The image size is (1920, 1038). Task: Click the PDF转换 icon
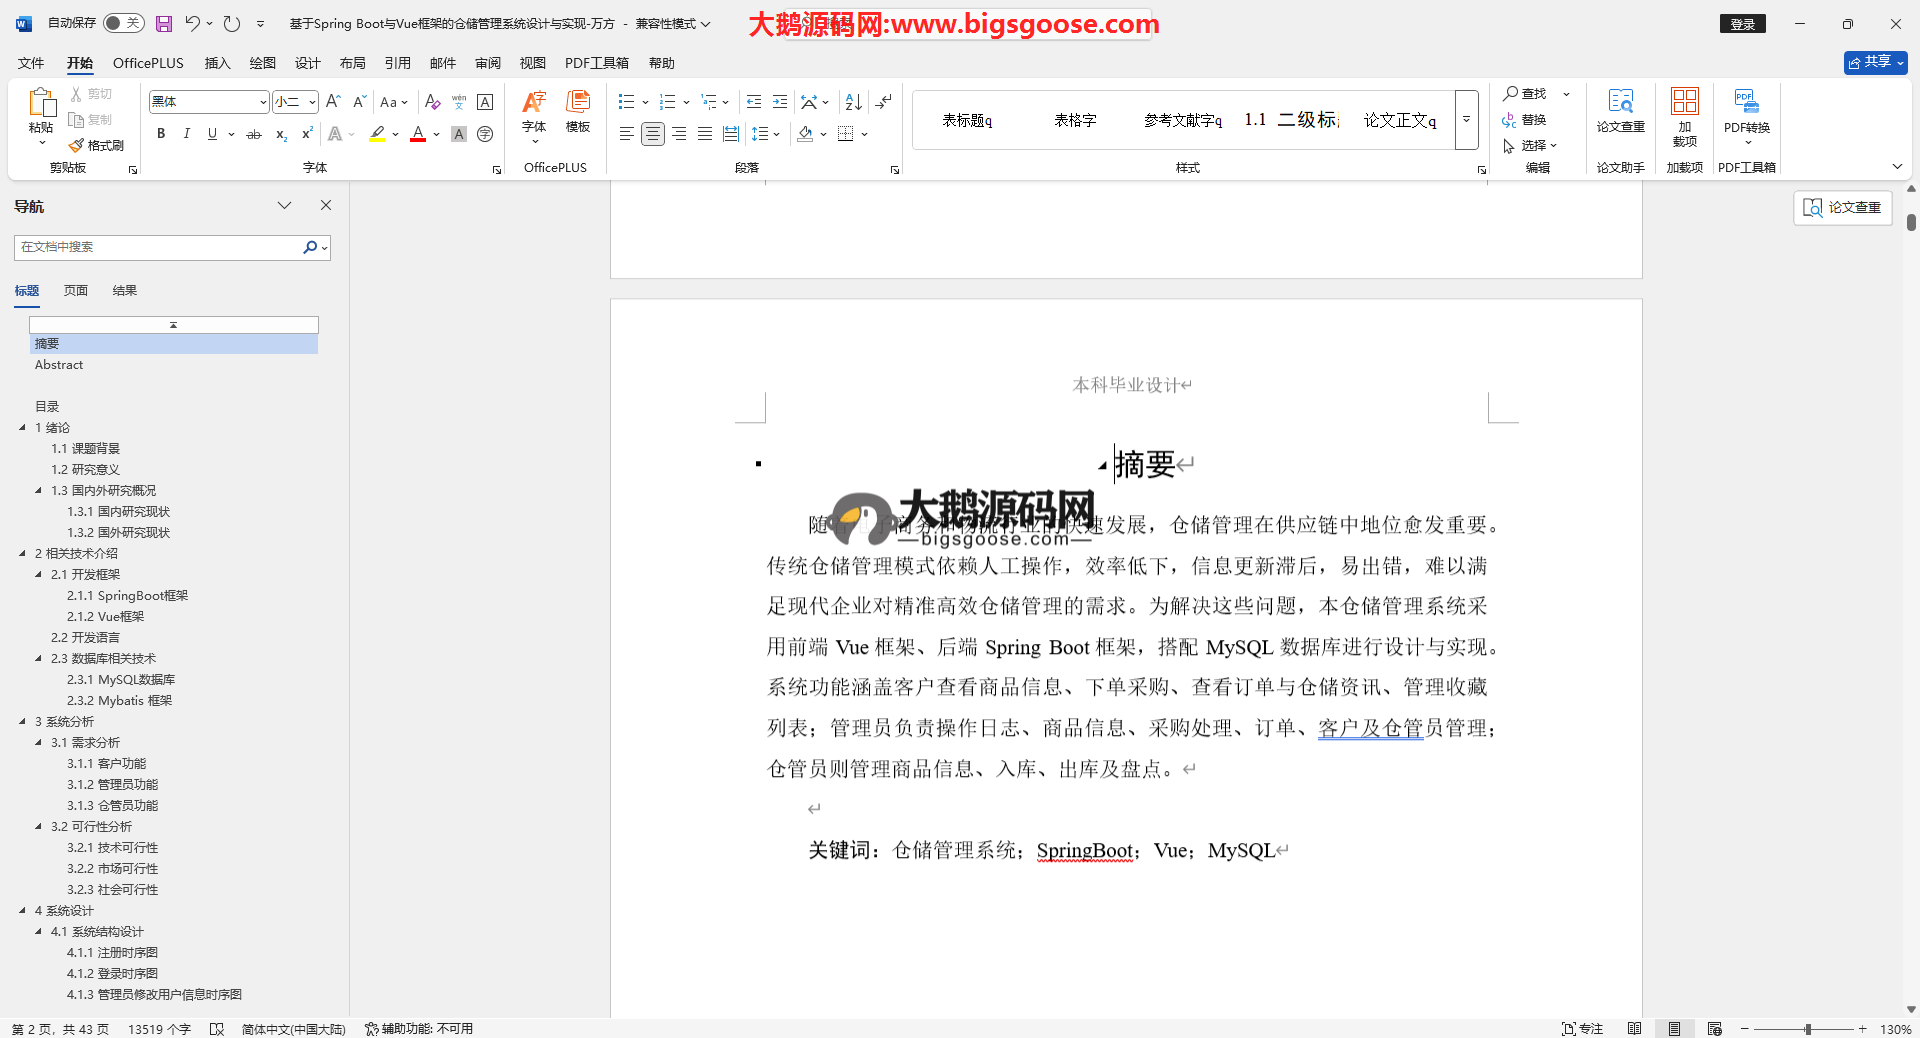1746,110
